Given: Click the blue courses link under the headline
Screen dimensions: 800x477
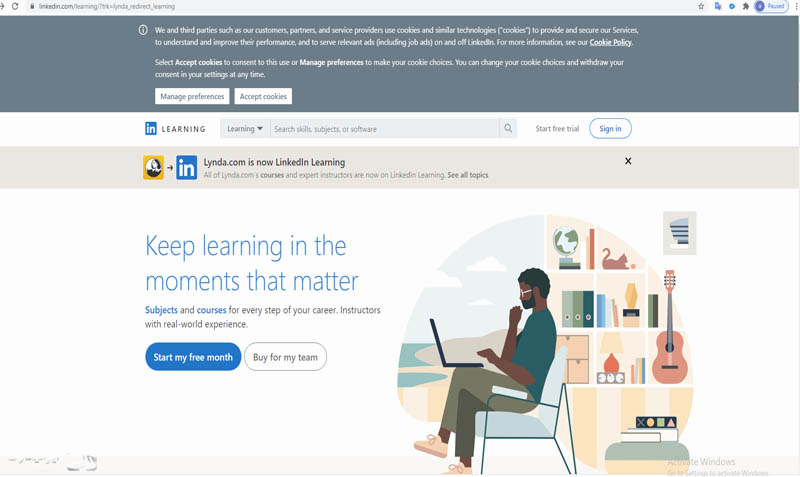Looking at the screenshot, I should click(x=211, y=310).
